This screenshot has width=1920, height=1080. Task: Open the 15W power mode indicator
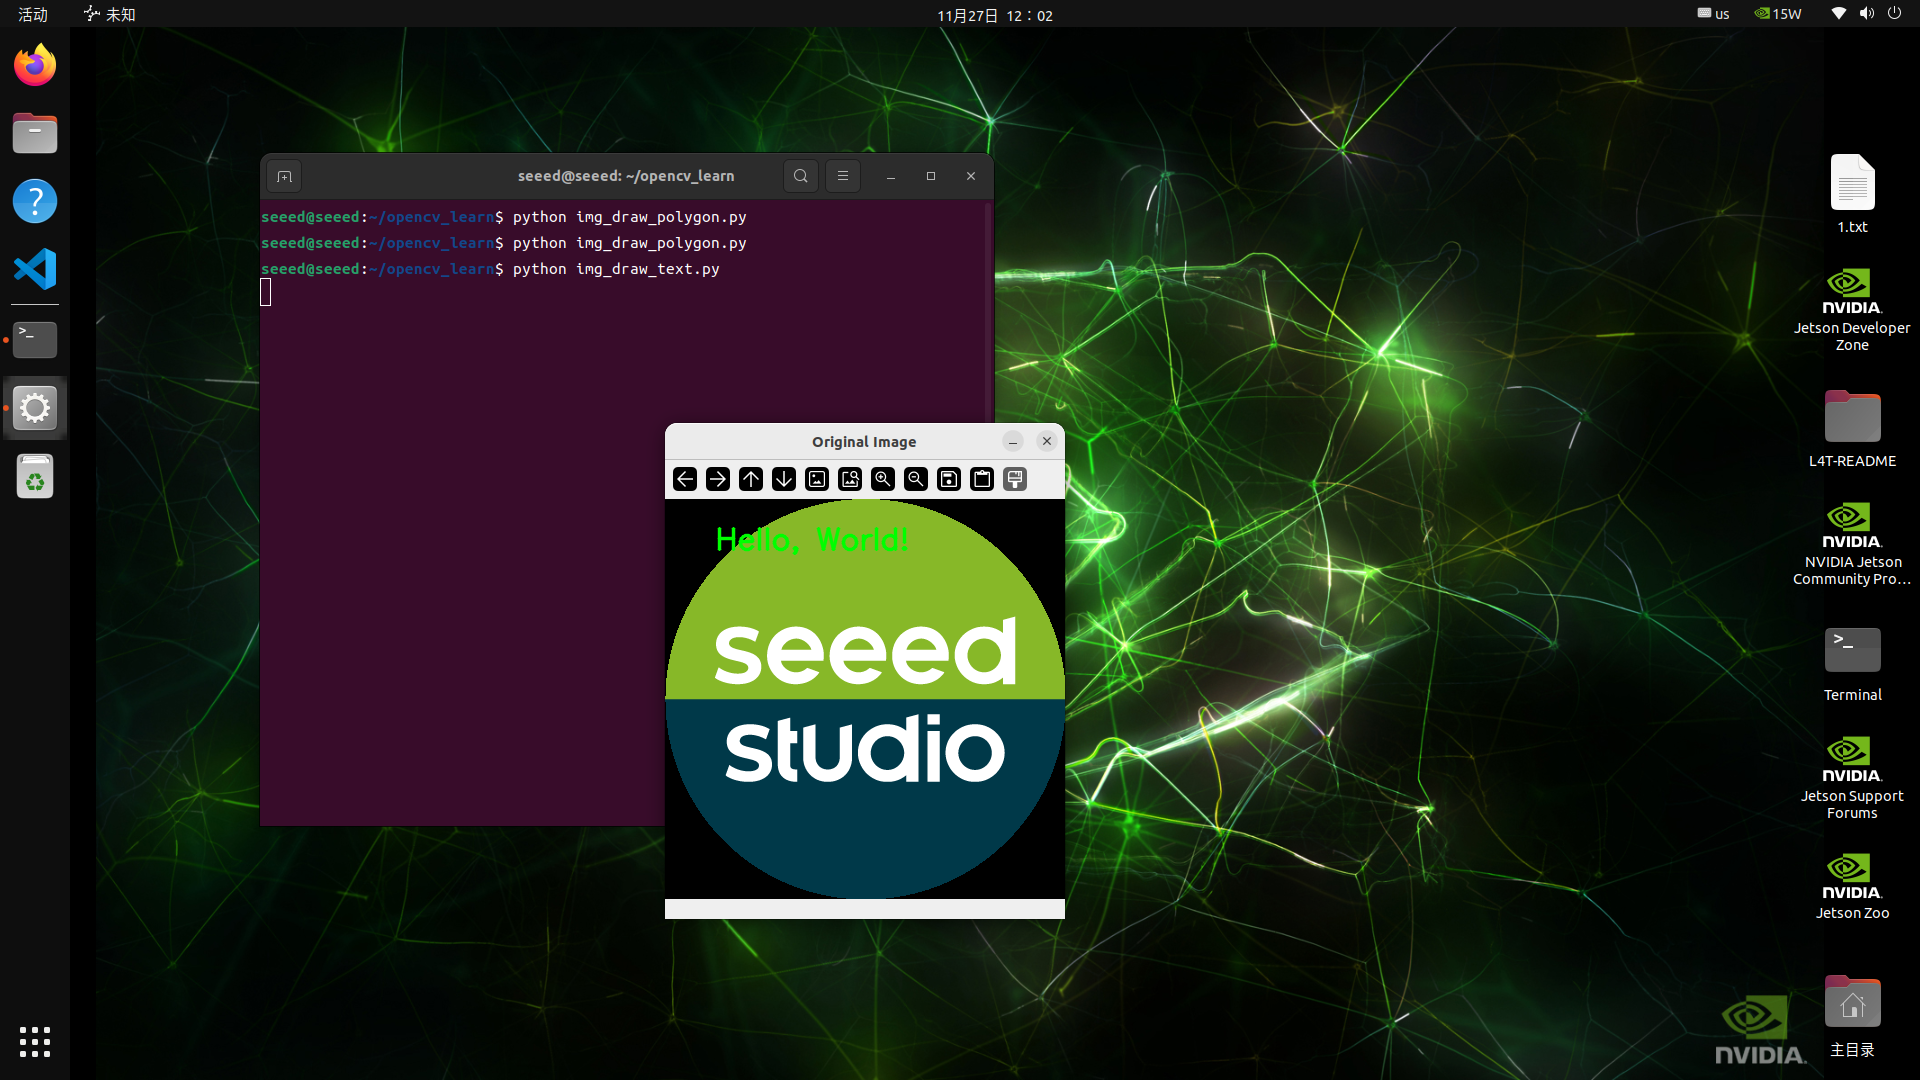1778,14
